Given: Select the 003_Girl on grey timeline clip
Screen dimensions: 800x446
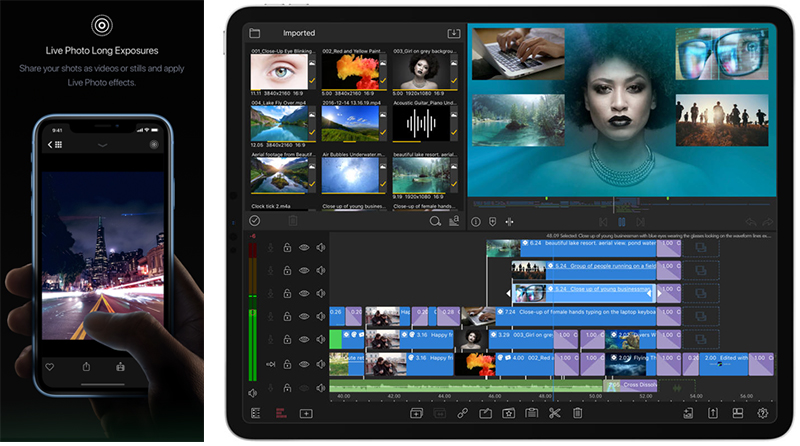Looking at the screenshot, I should pyautogui.click(x=503, y=339).
